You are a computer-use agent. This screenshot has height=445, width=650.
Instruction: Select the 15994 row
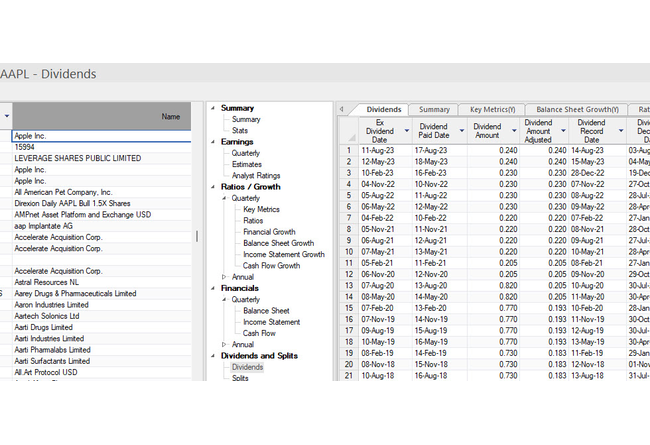(102, 147)
